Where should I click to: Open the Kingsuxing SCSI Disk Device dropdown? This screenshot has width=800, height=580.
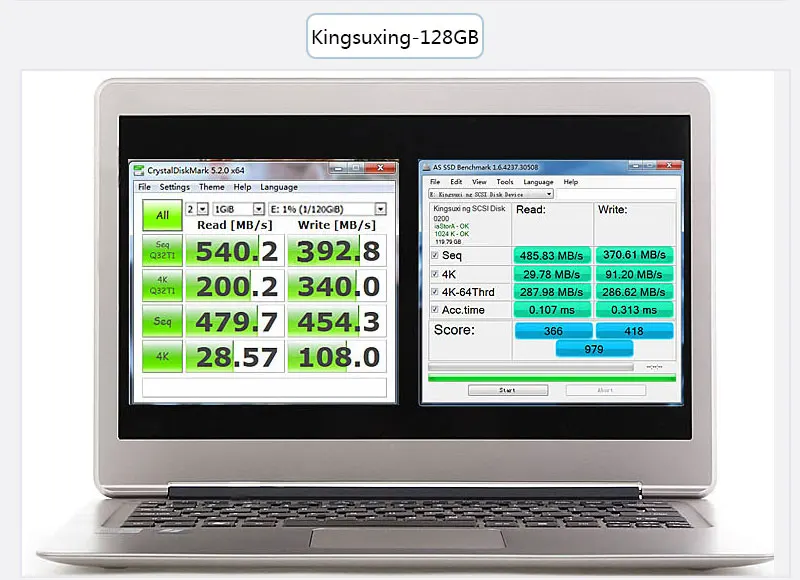[x=491, y=194]
